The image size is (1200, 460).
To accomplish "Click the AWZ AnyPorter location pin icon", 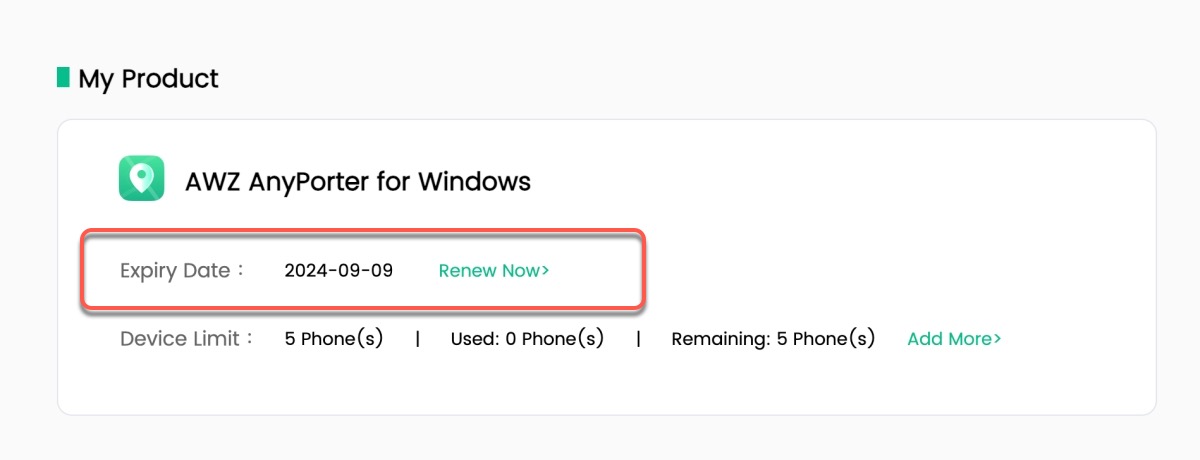I will tap(142, 178).
